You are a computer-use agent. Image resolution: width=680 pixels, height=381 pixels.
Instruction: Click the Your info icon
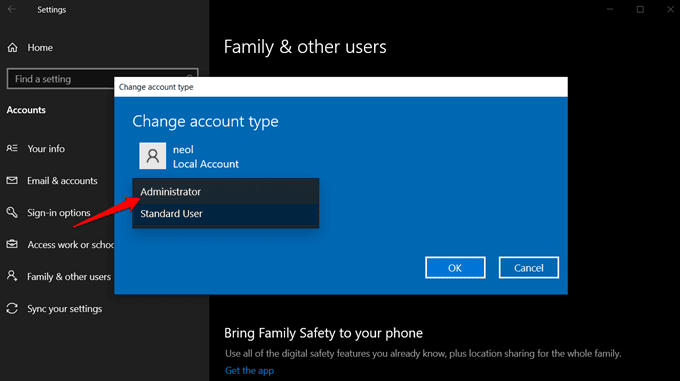(x=12, y=148)
